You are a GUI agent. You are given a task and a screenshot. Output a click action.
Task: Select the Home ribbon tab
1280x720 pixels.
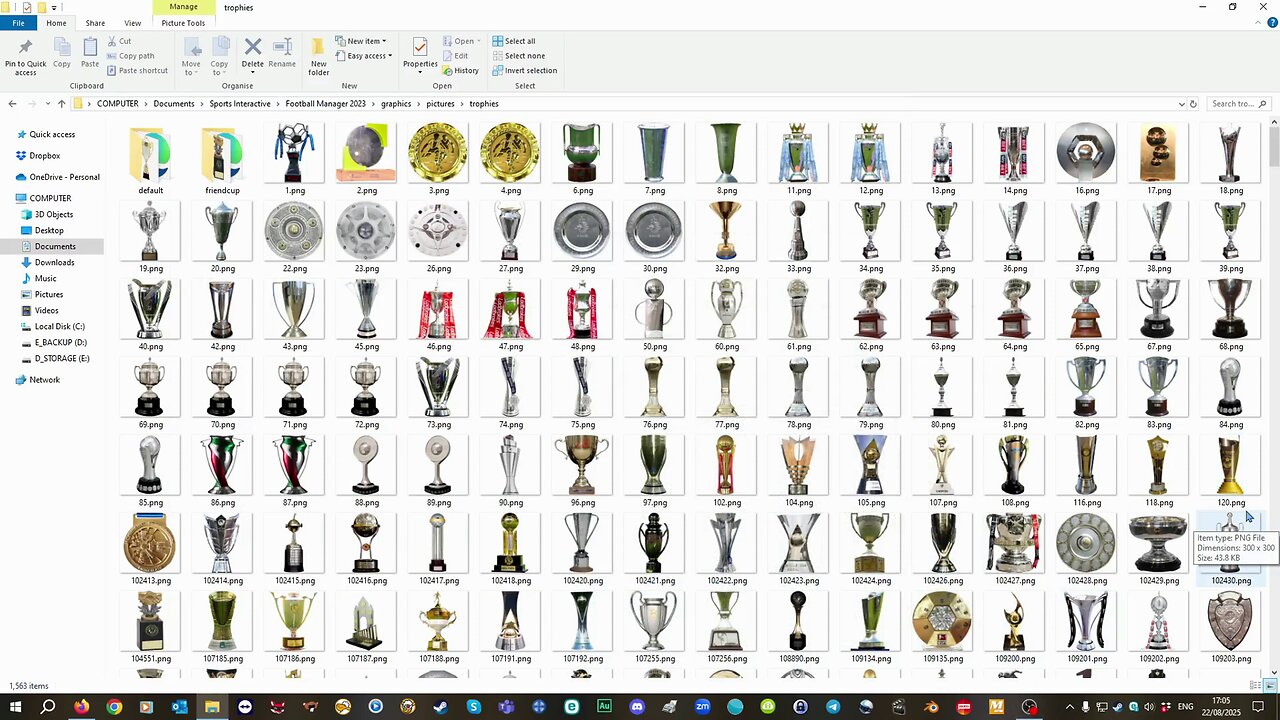[56, 23]
